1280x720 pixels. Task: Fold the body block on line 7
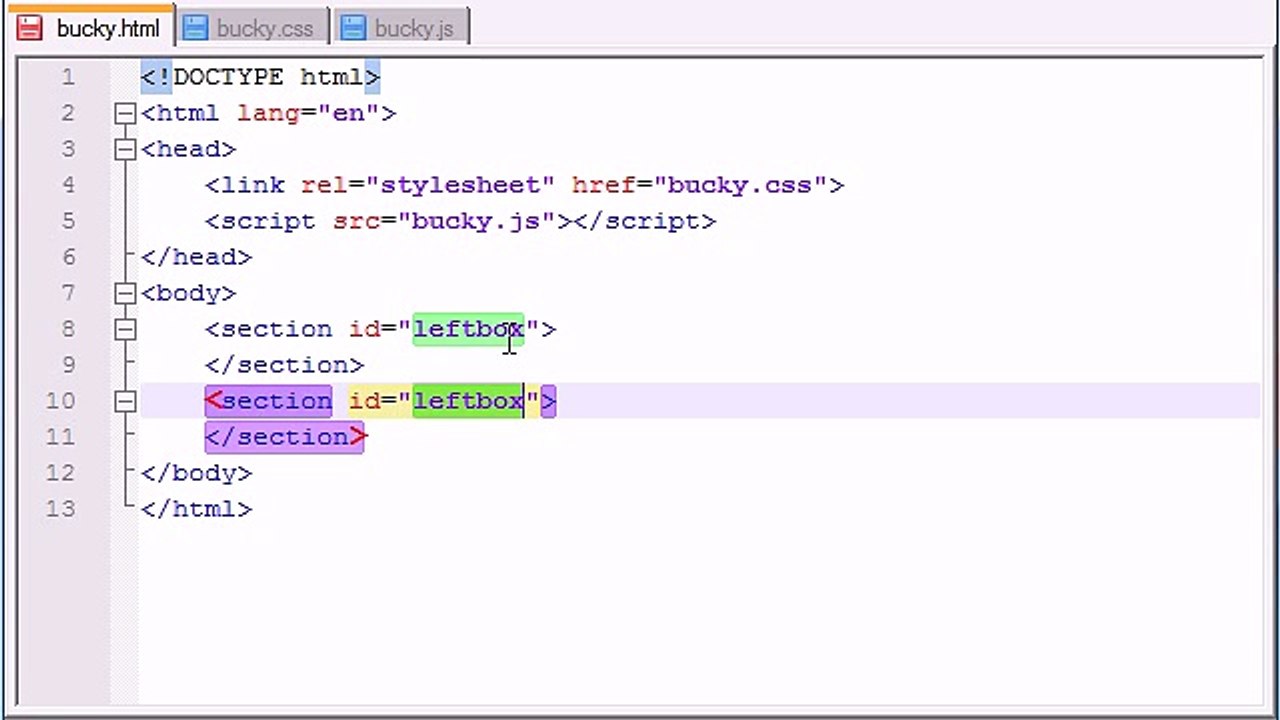[x=125, y=294]
